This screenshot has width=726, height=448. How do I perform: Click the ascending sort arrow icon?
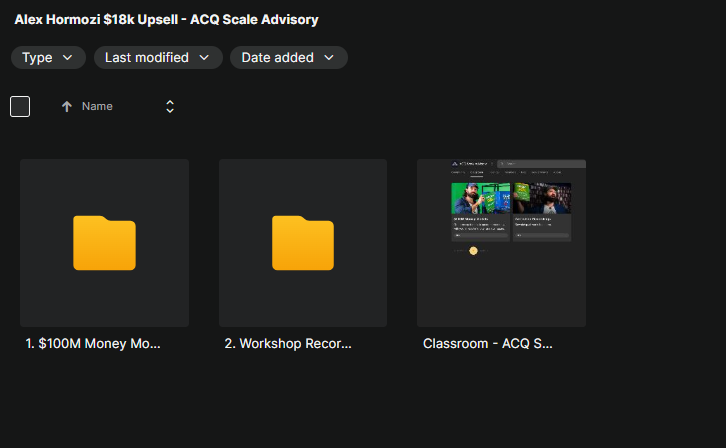[67, 106]
